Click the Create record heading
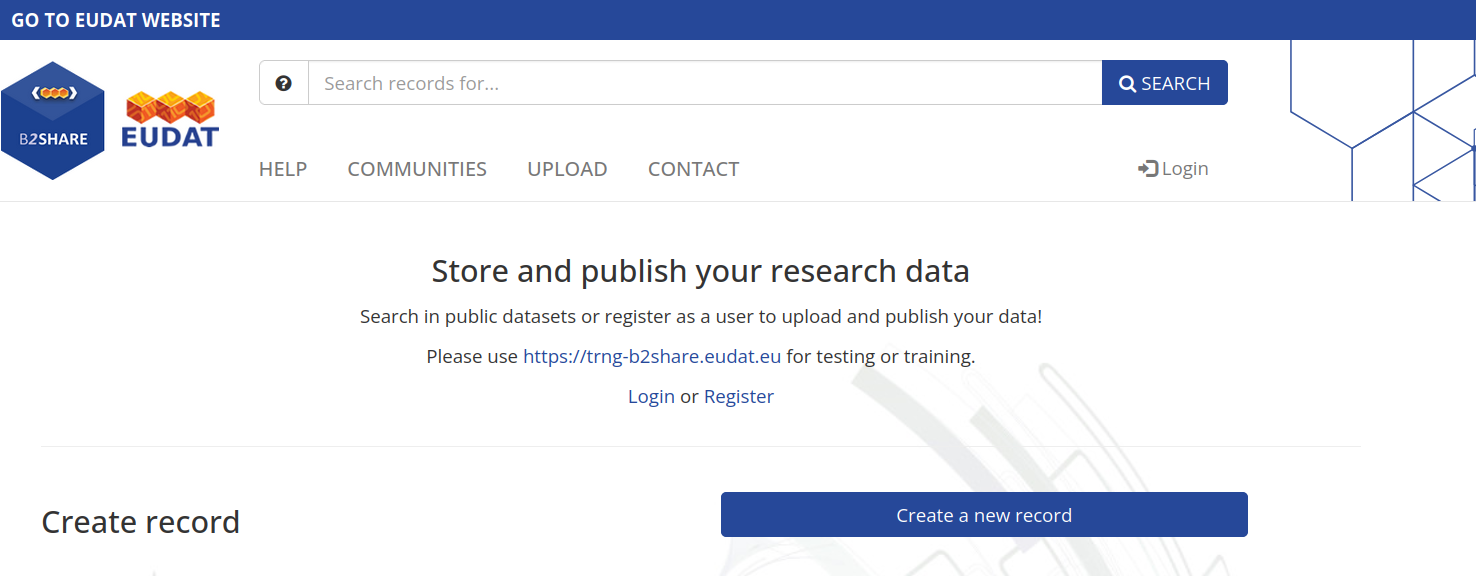This screenshot has height=576, width=1476. (141, 522)
